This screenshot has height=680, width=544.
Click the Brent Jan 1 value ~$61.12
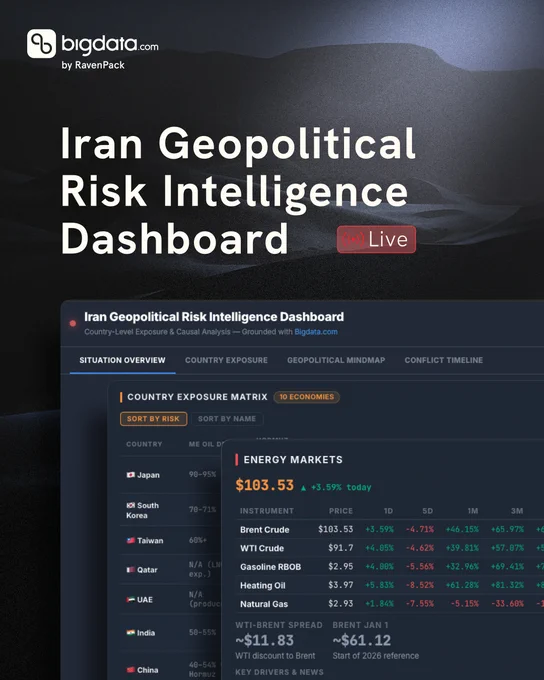(x=362, y=640)
